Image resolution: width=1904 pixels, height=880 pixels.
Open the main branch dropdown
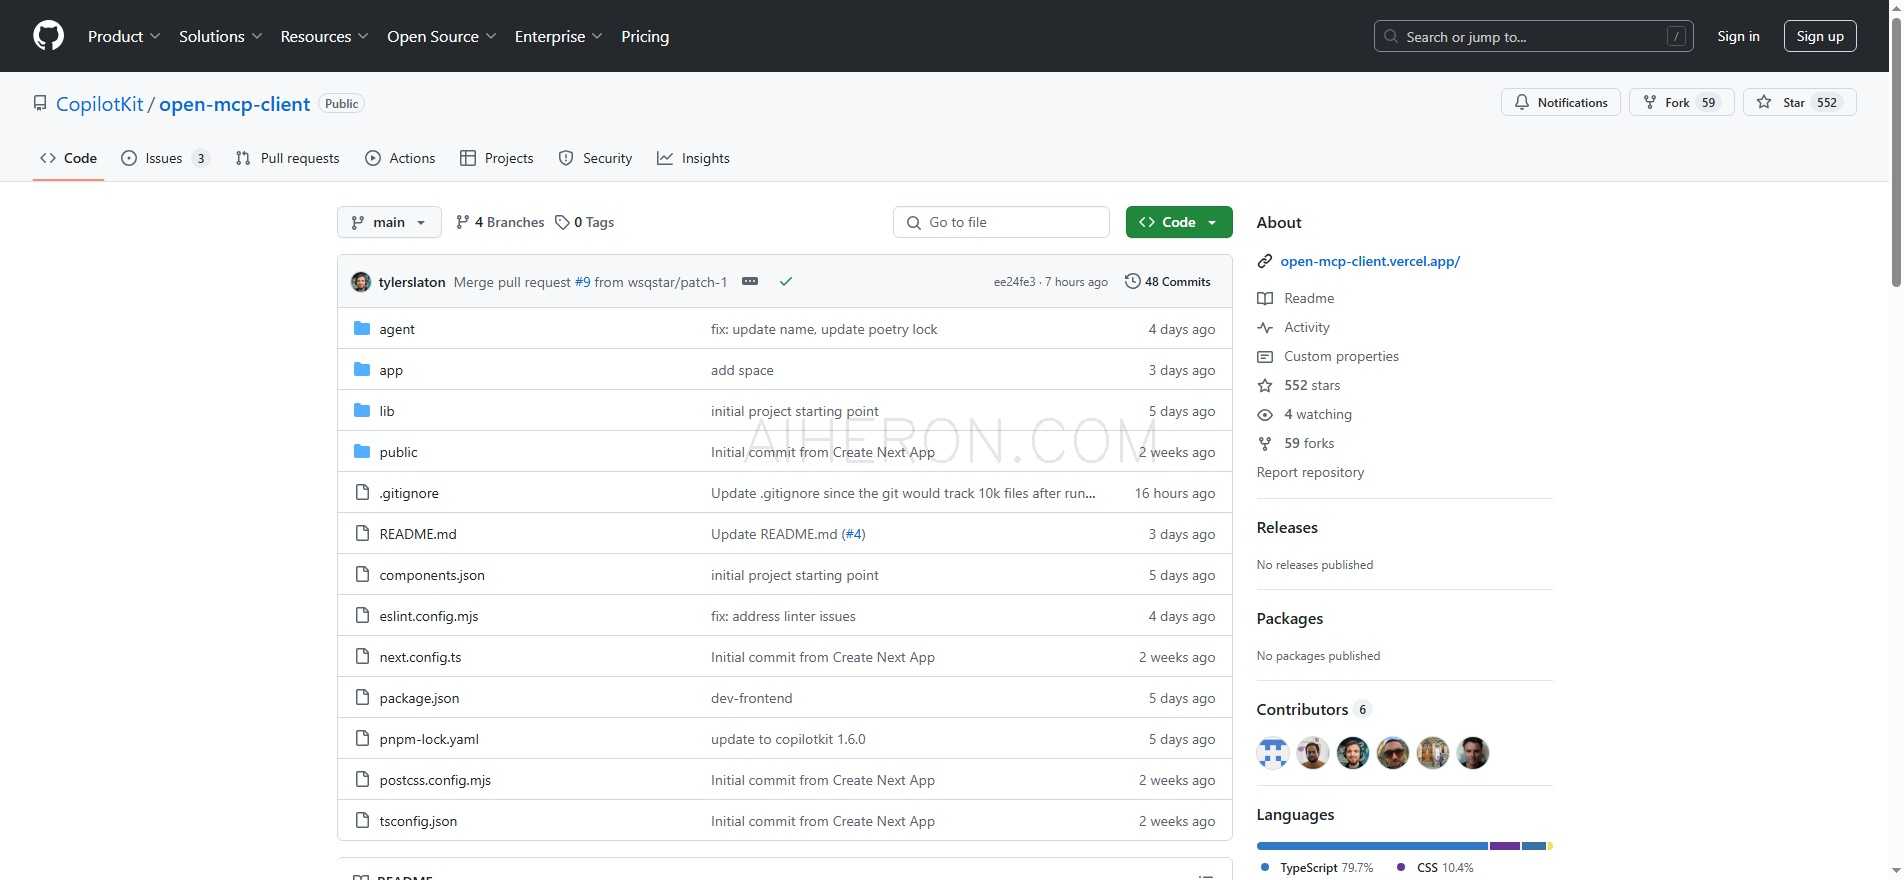(389, 222)
